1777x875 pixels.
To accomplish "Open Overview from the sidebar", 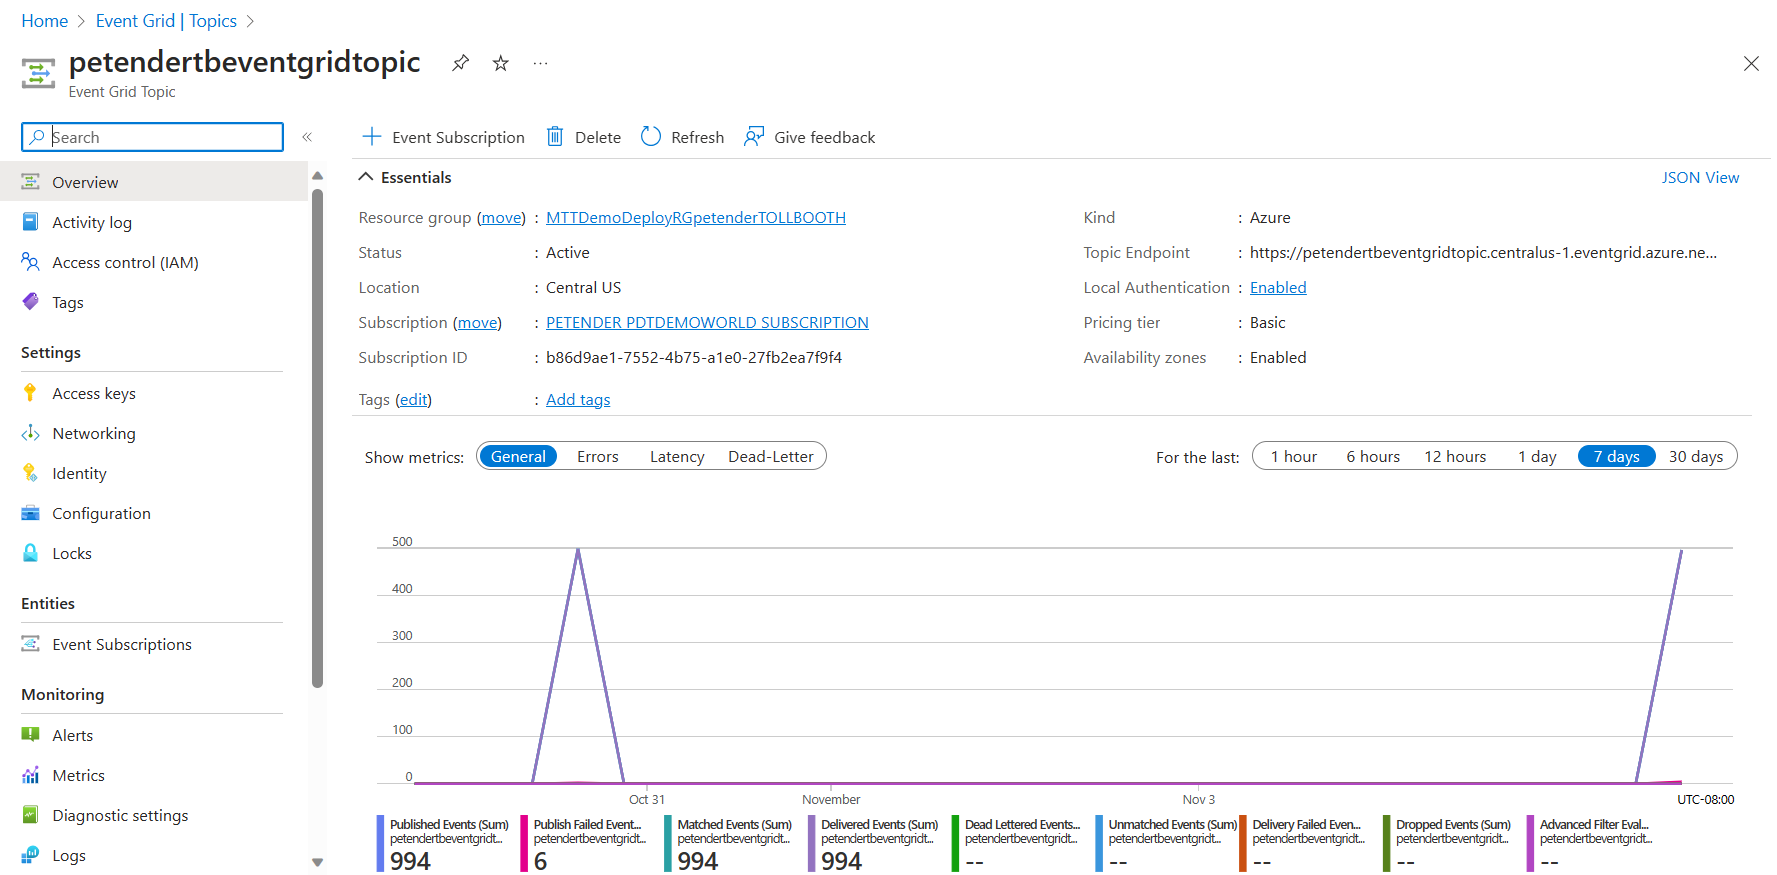I will (x=154, y=182).
